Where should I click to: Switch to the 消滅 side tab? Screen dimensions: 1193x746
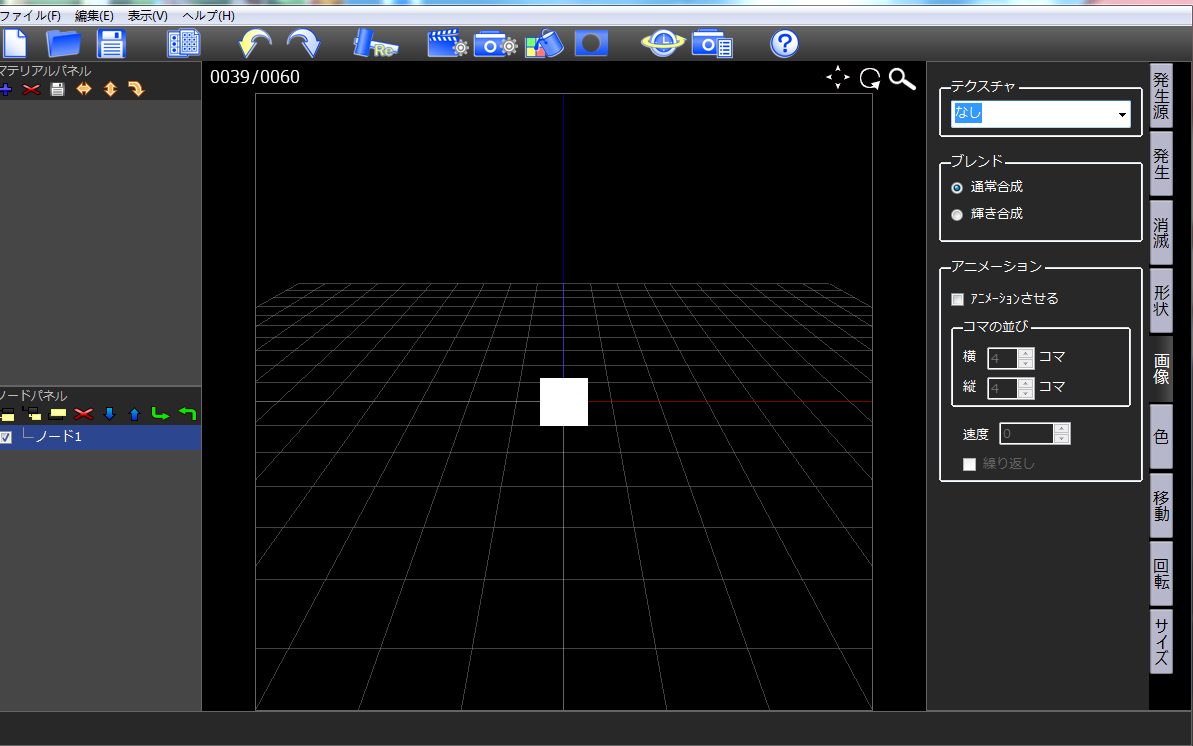1160,233
